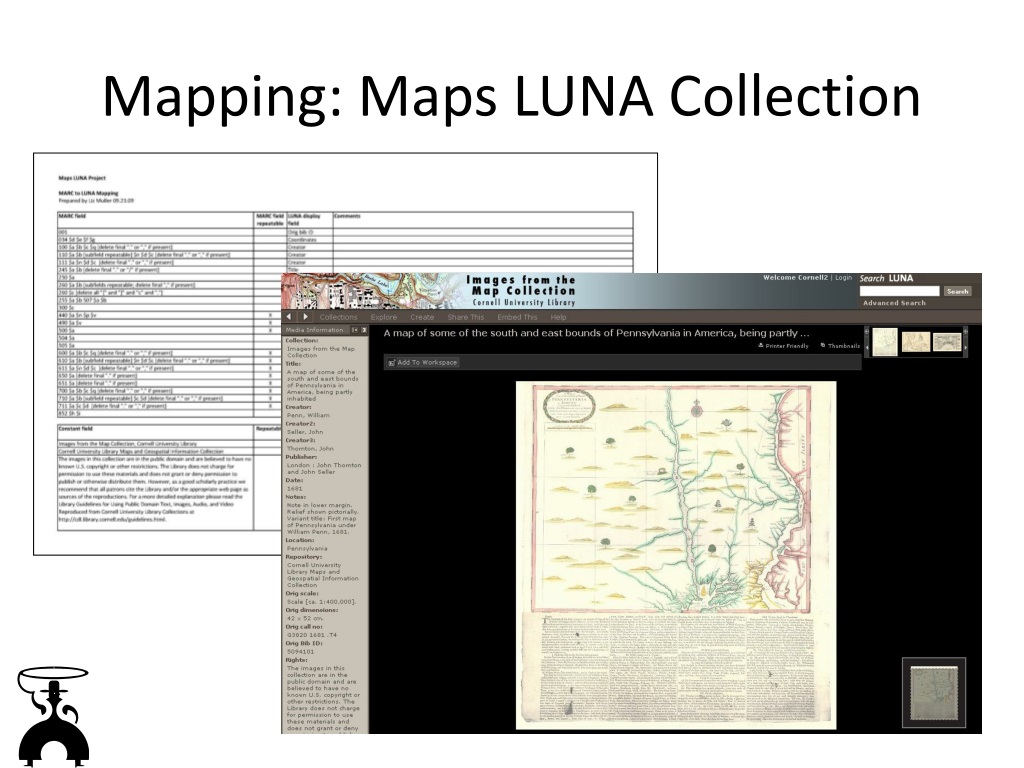The image size is (1024, 768).
Task: Click slide title 'Mapping: Maps LUNA Collection'
Action: point(511,97)
